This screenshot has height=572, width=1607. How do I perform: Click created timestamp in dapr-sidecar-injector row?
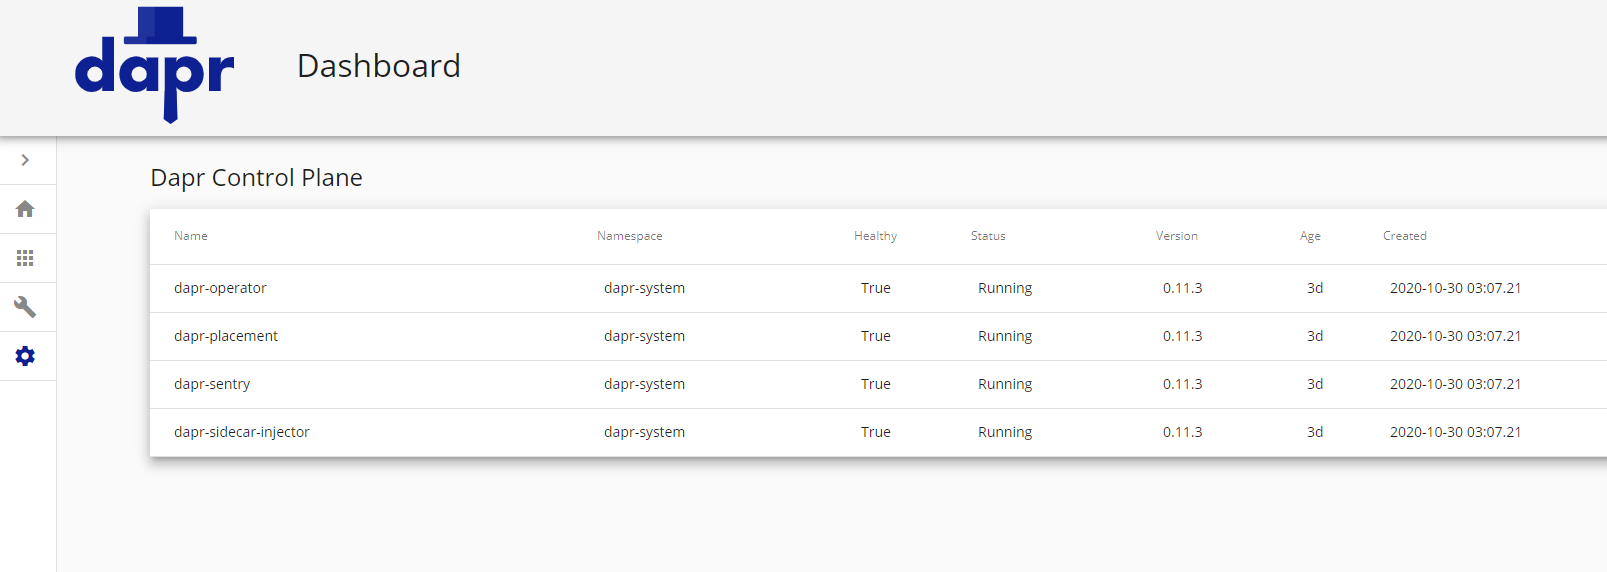[1456, 432]
